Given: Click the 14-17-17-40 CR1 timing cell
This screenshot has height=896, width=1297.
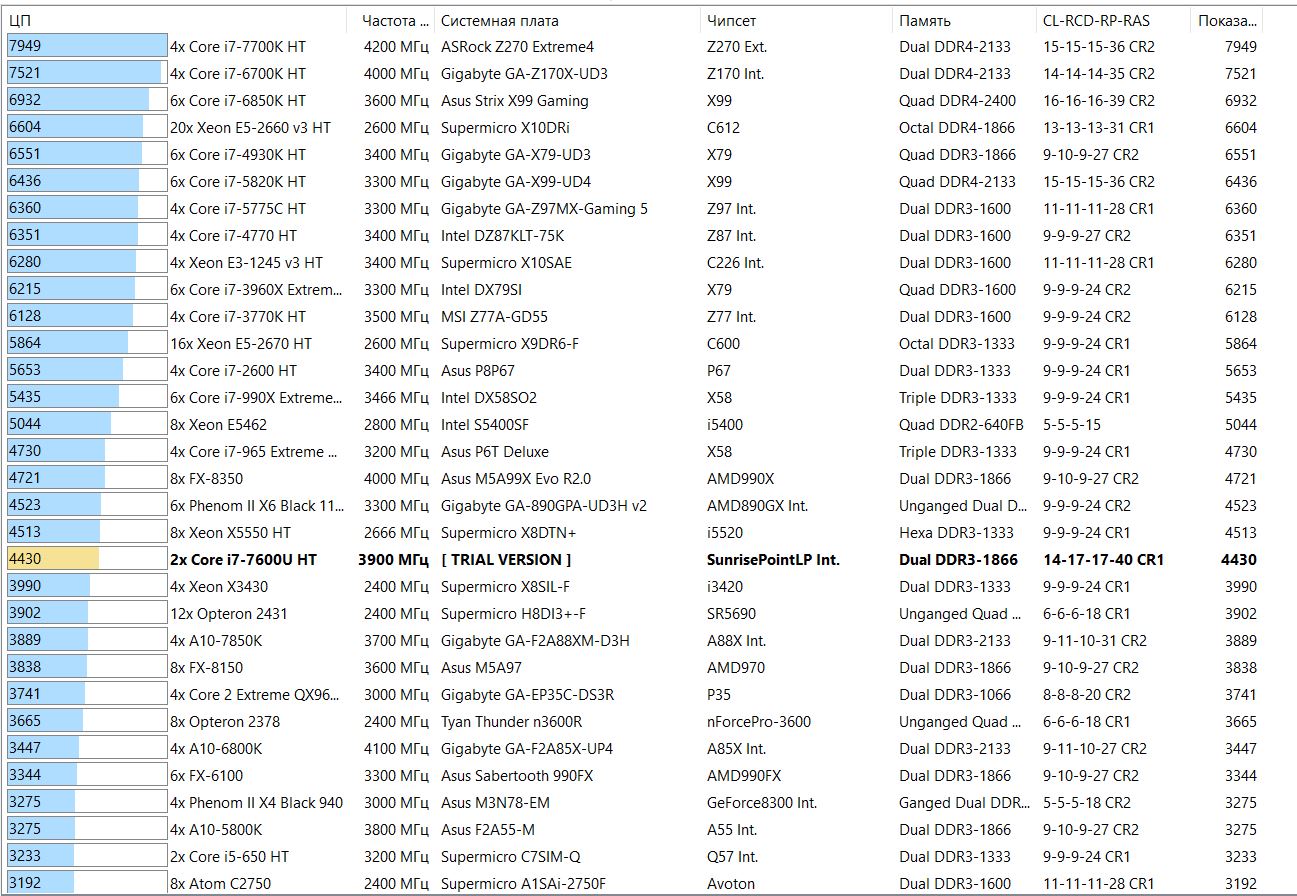Looking at the screenshot, I should tap(1103, 560).
